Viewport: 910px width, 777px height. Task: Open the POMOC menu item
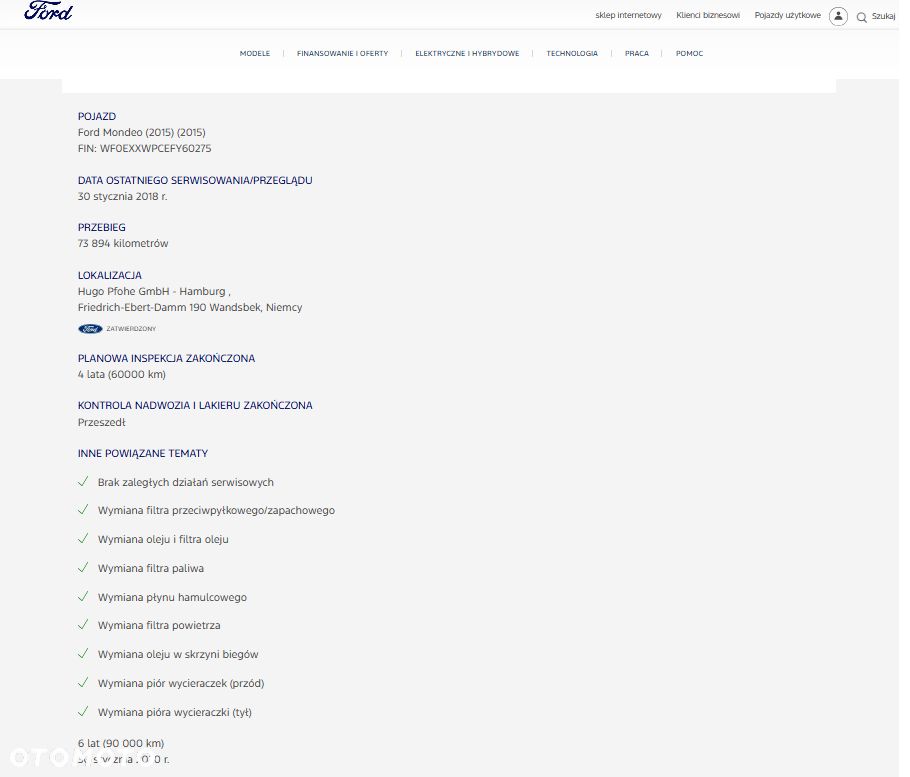(x=689, y=53)
